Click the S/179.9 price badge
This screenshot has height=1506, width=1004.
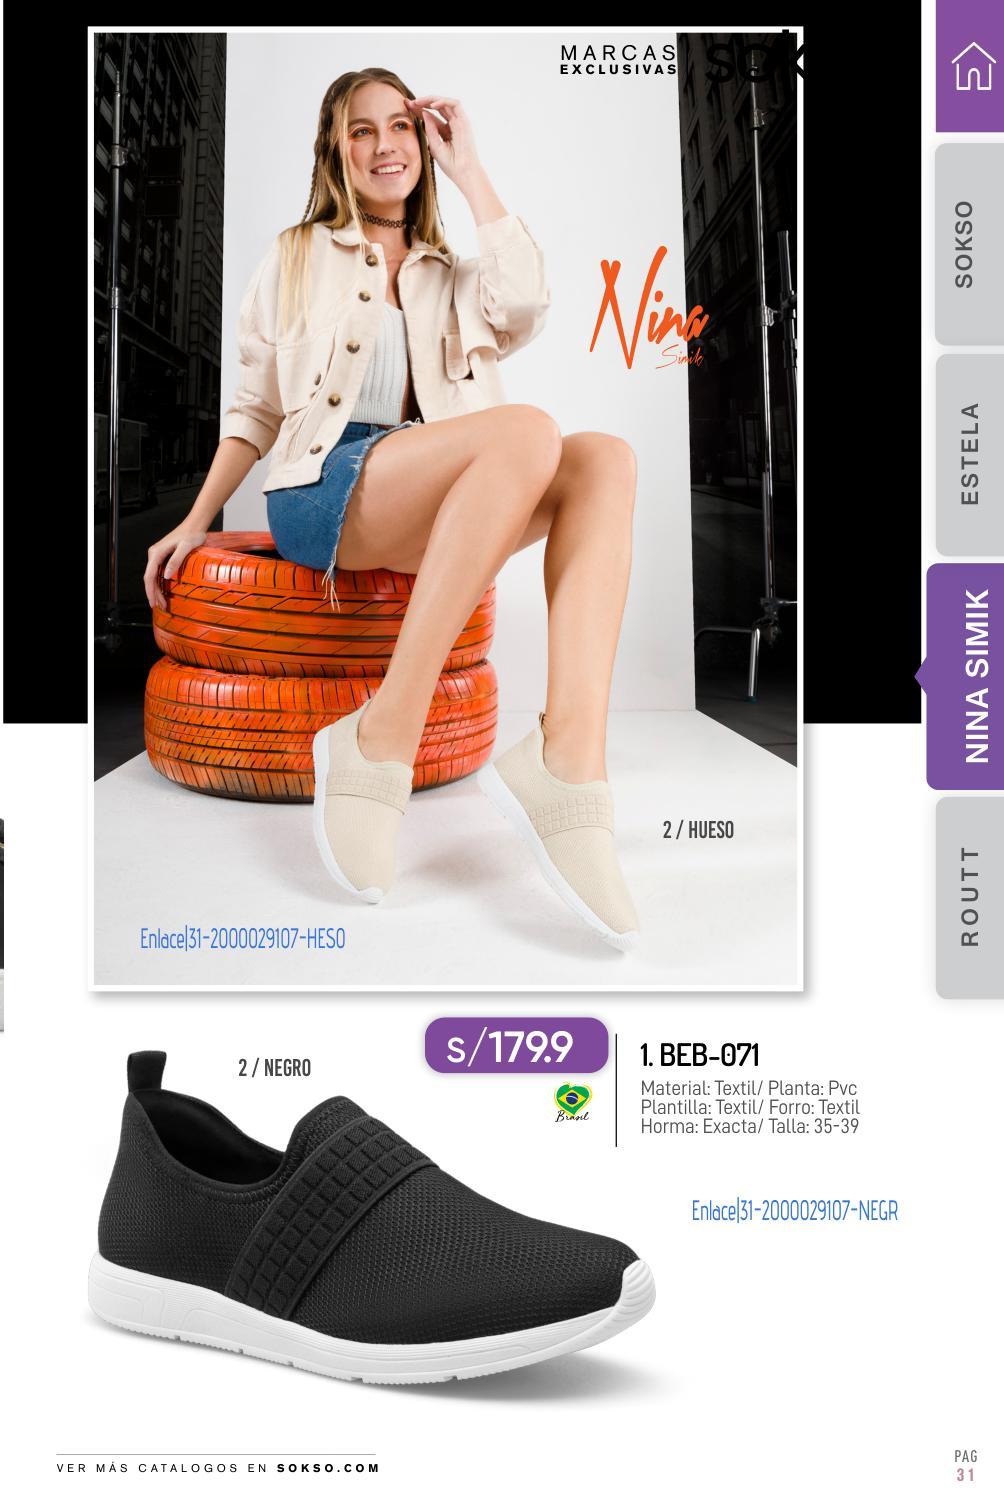tap(516, 1046)
